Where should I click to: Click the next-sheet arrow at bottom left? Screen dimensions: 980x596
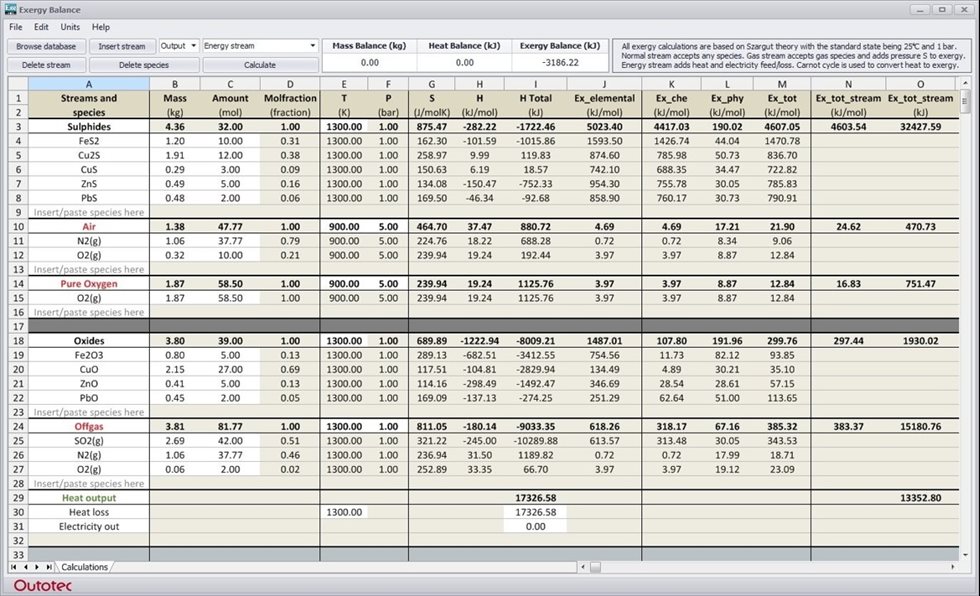click(37, 566)
